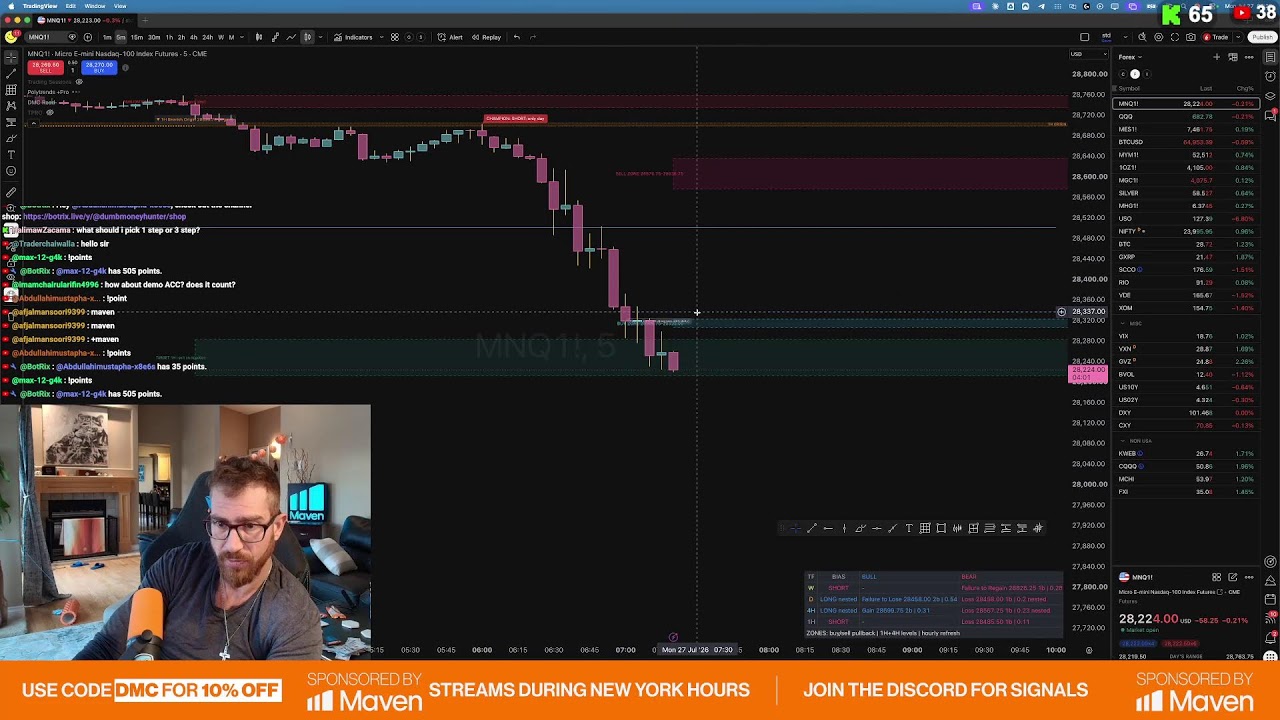The width and height of the screenshot is (1280, 720).
Task: Start Bar Replay mode
Action: point(486,37)
